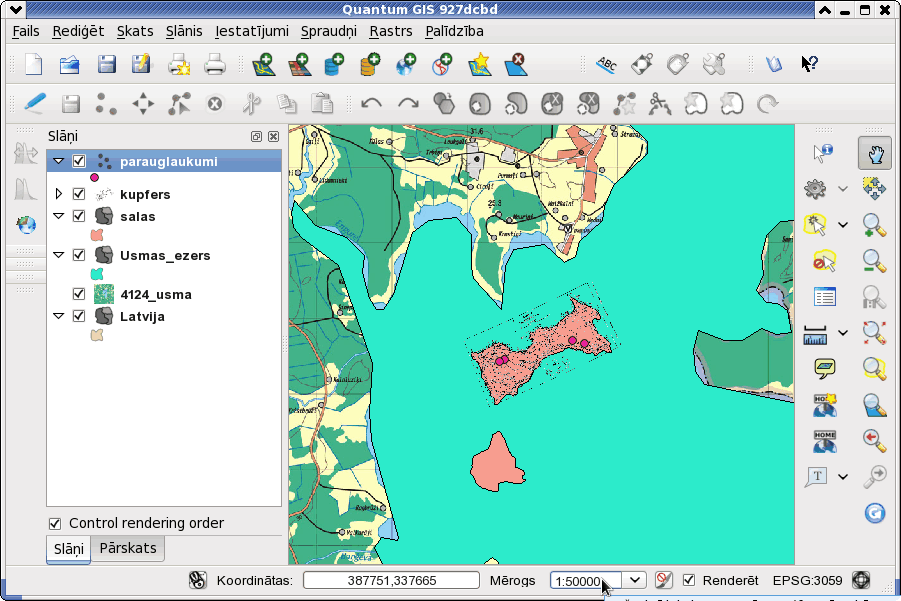The width and height of the screenshot is (901, 601).
Task: Click the Undo arrow icon
Action: (371, 104)
